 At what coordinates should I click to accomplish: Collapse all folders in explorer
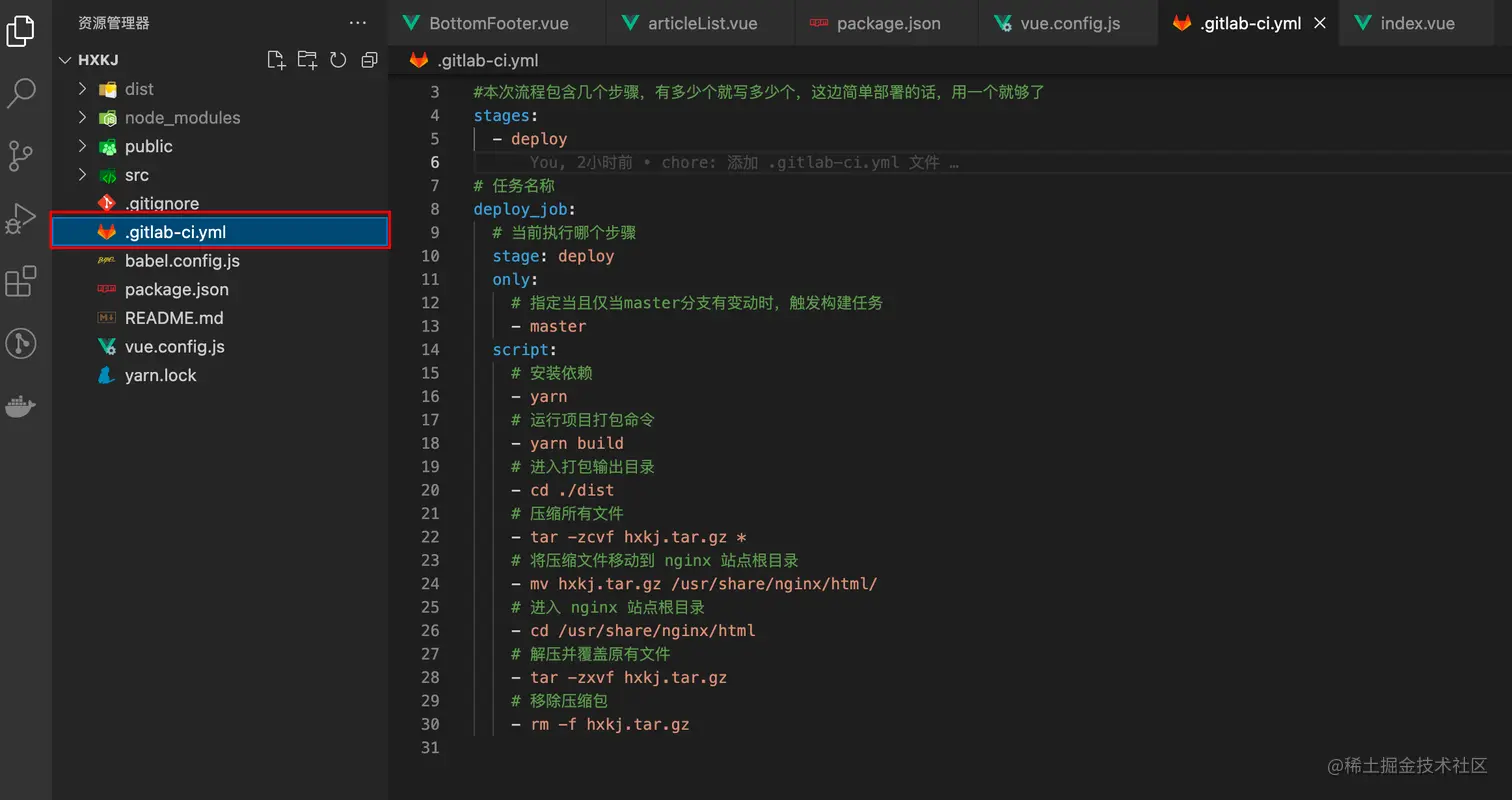point(369,60)
